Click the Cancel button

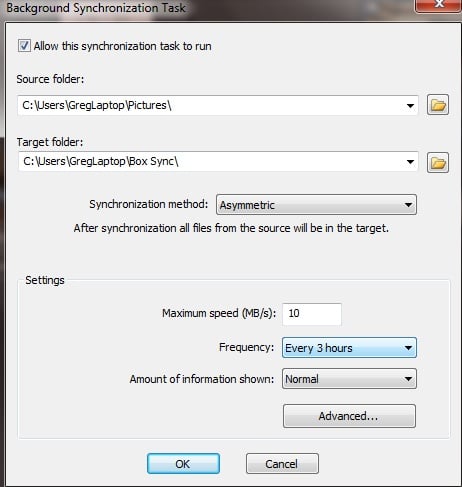(282, 464)
